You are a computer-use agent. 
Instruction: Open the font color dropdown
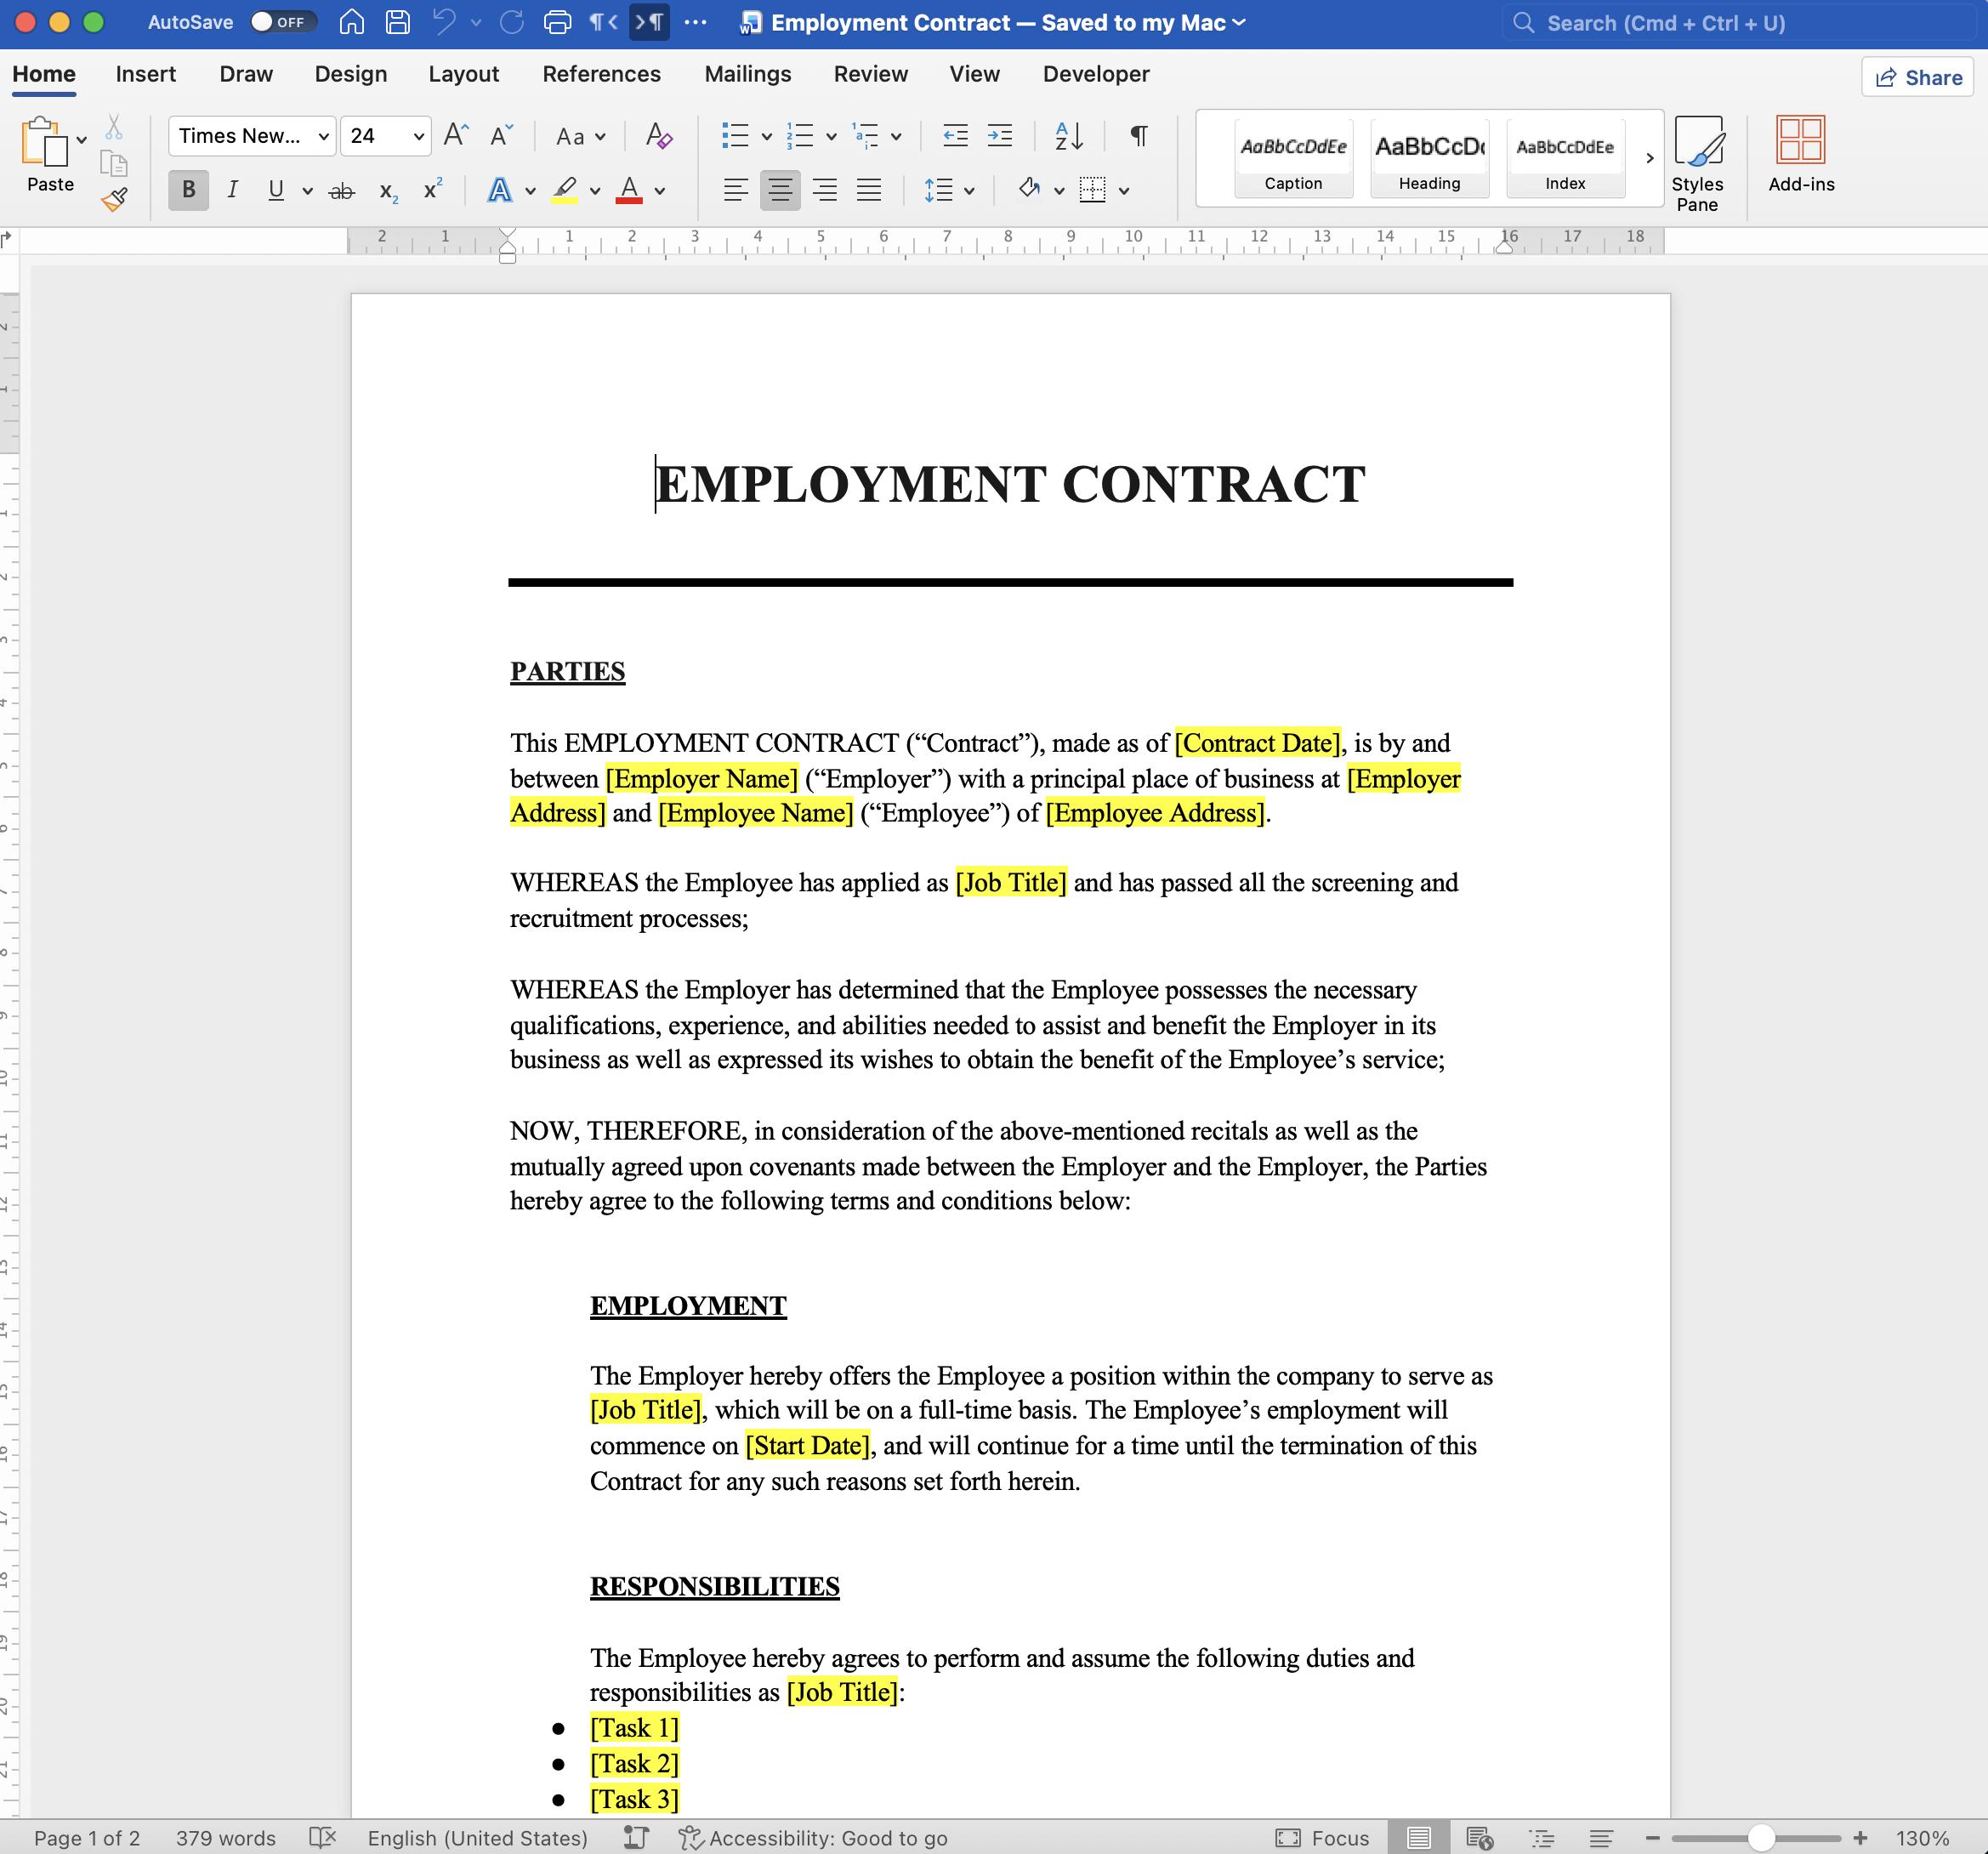point(659,190)
